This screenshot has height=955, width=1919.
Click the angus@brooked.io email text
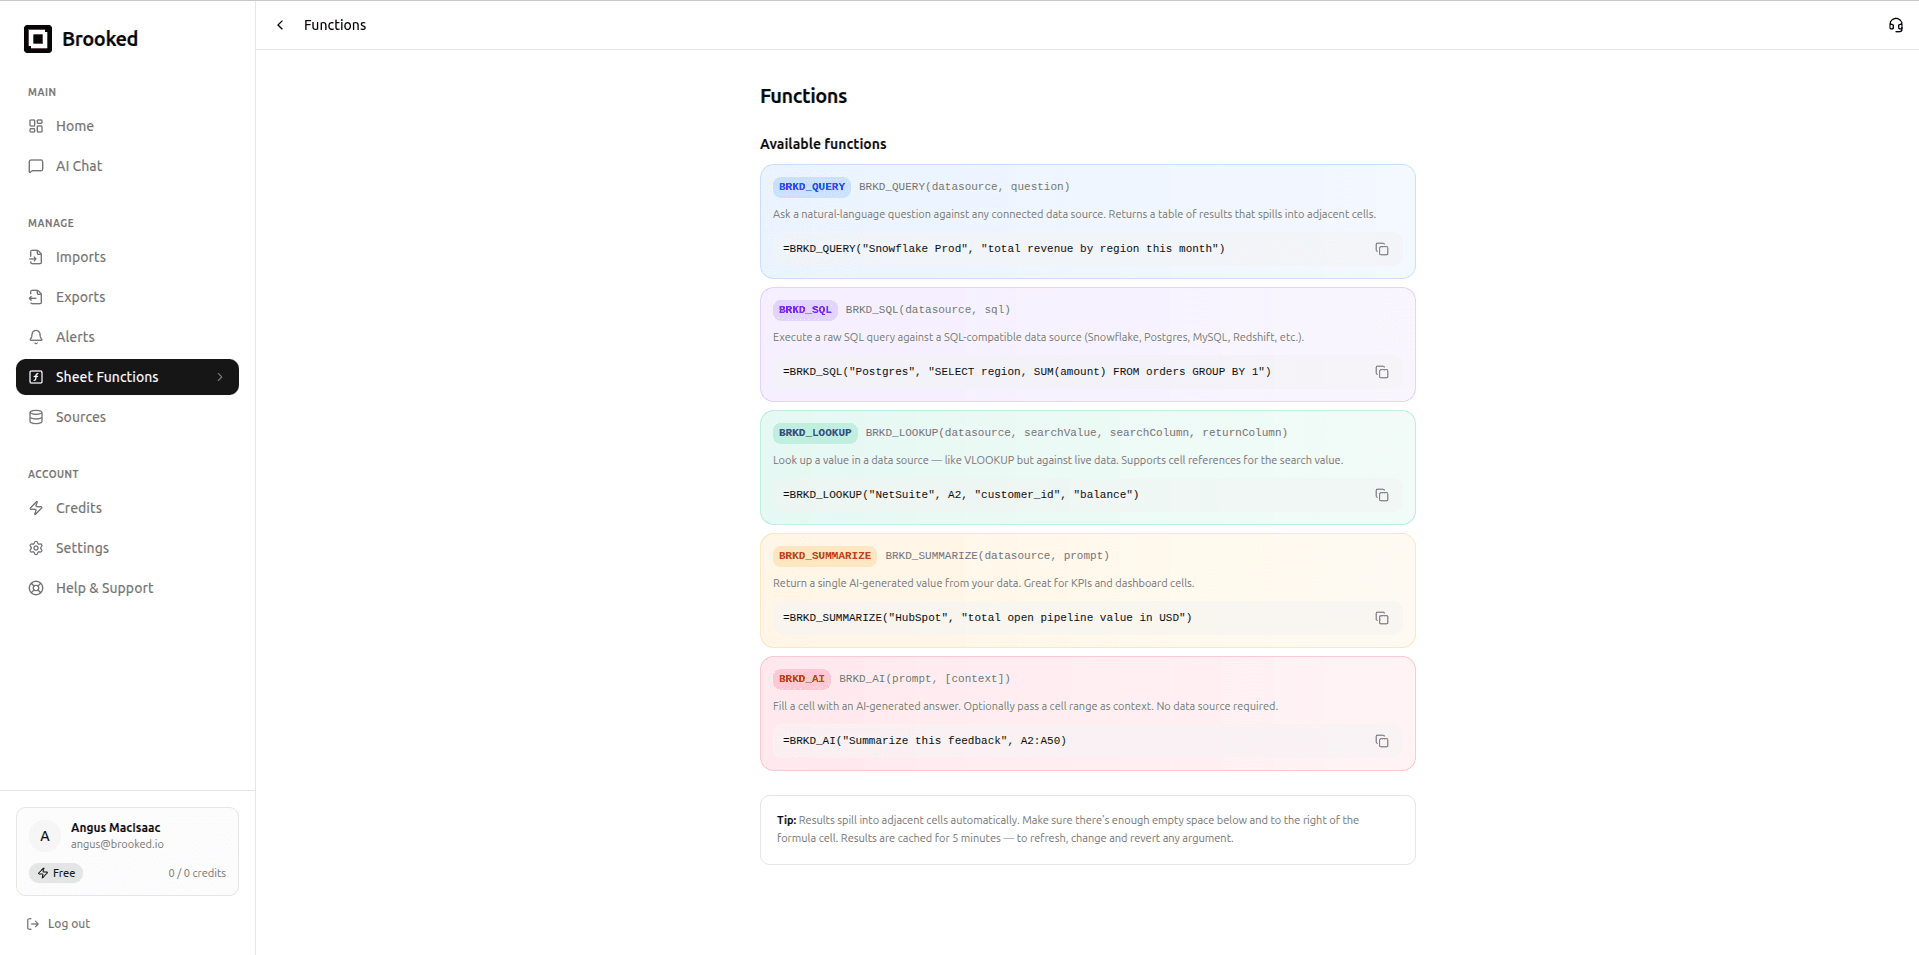click(117, 844)
